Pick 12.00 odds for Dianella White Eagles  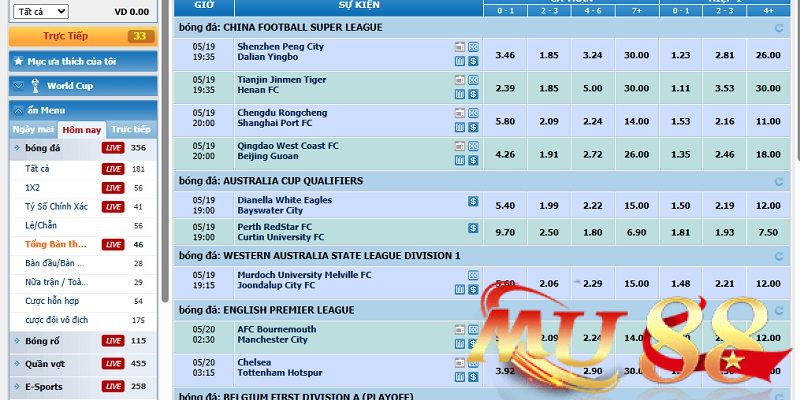(x=768, y=206)
